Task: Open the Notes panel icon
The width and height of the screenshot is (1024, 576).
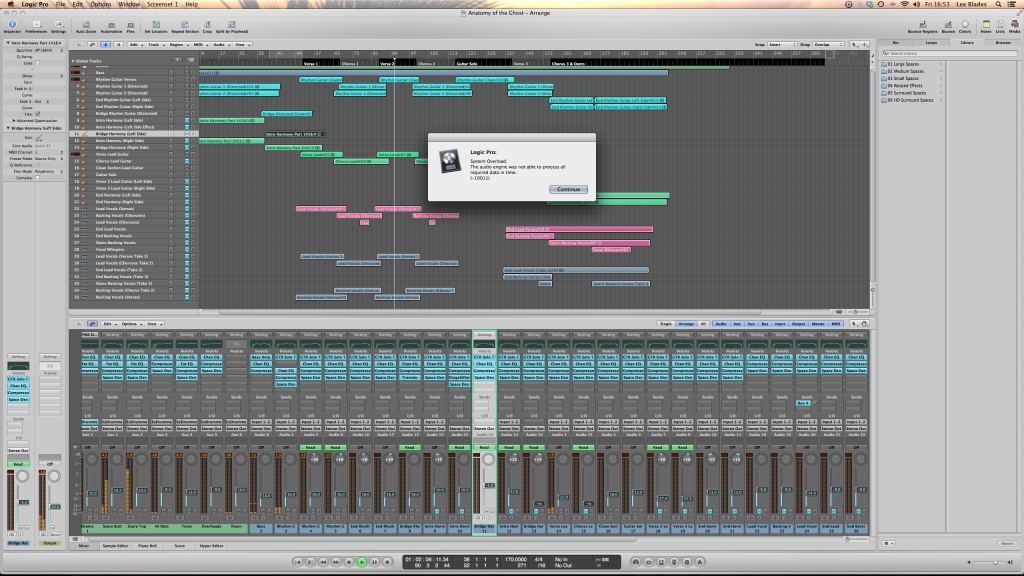Action: [987, 26]
